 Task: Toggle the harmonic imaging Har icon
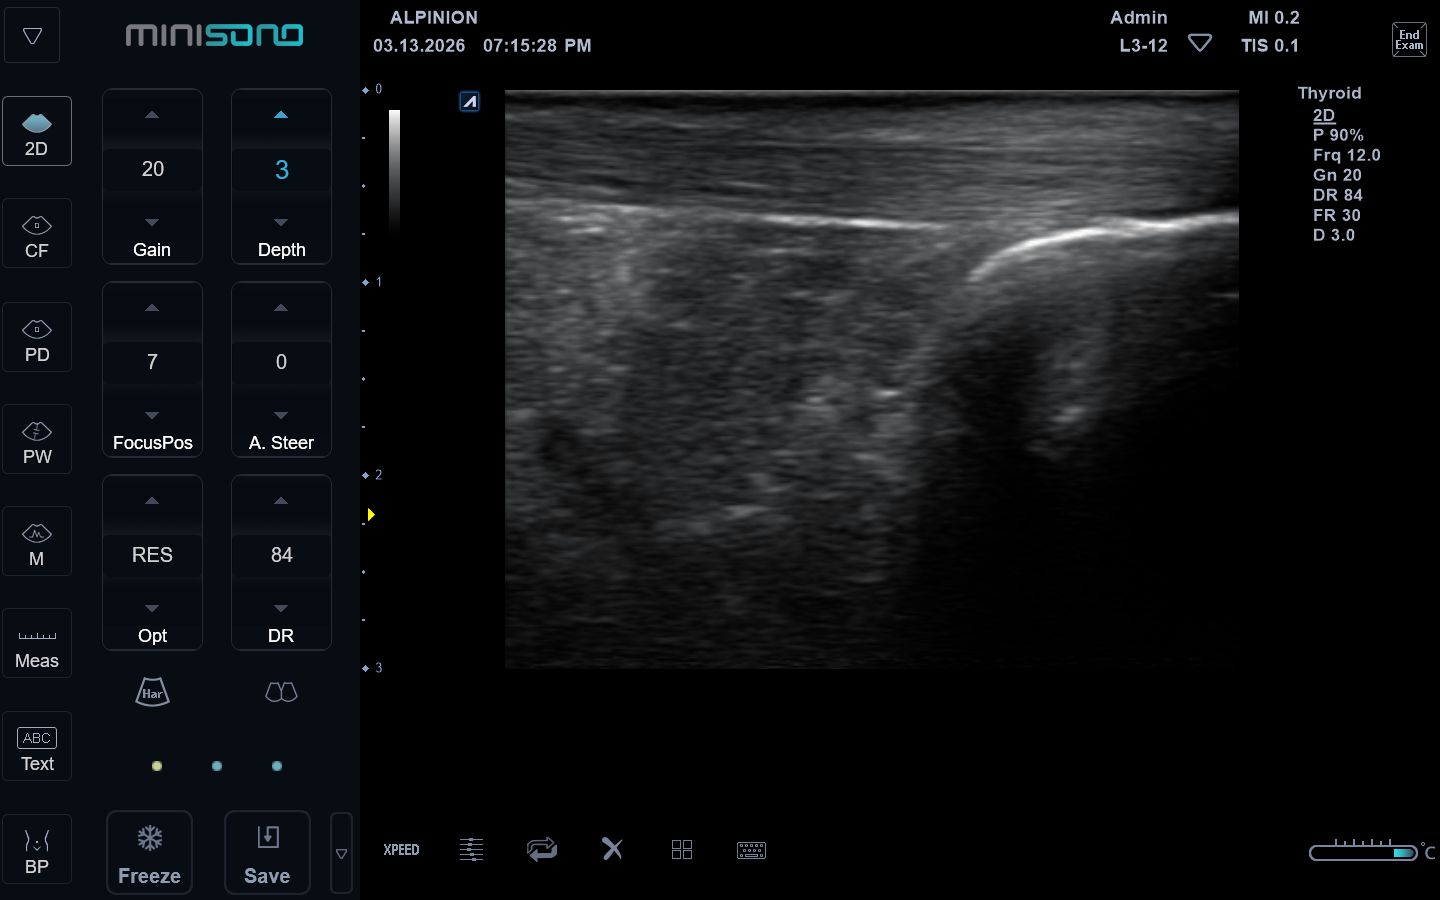click(152, 692)
